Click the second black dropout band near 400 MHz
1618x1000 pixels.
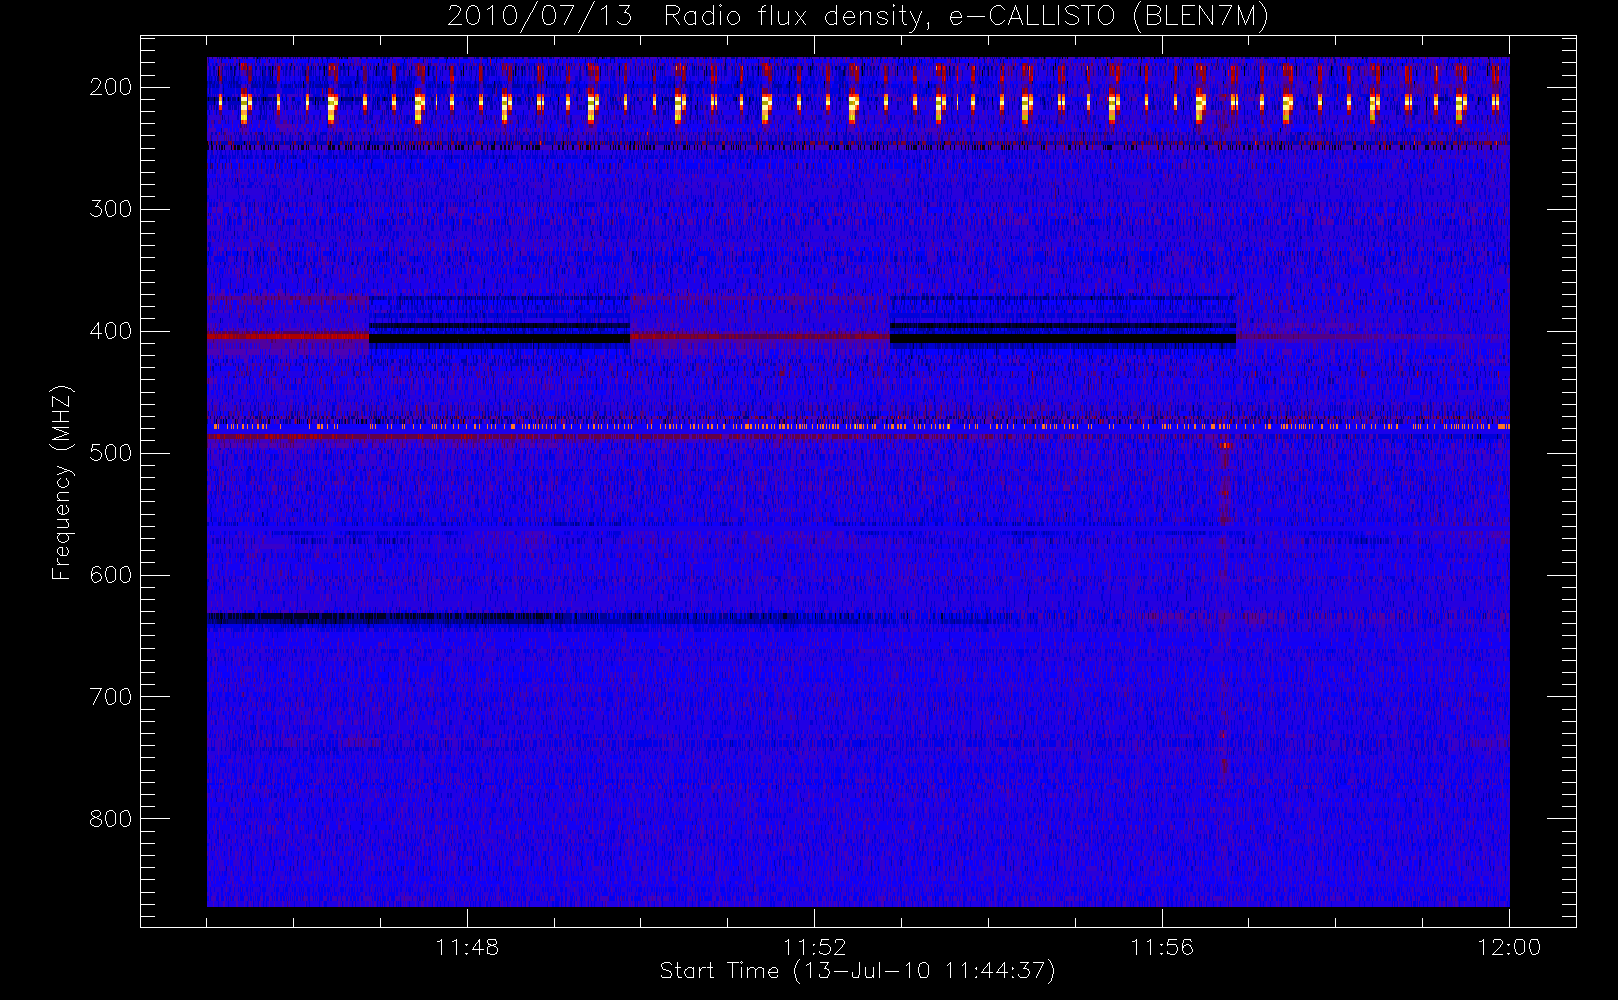click(x=1063, y=339)
